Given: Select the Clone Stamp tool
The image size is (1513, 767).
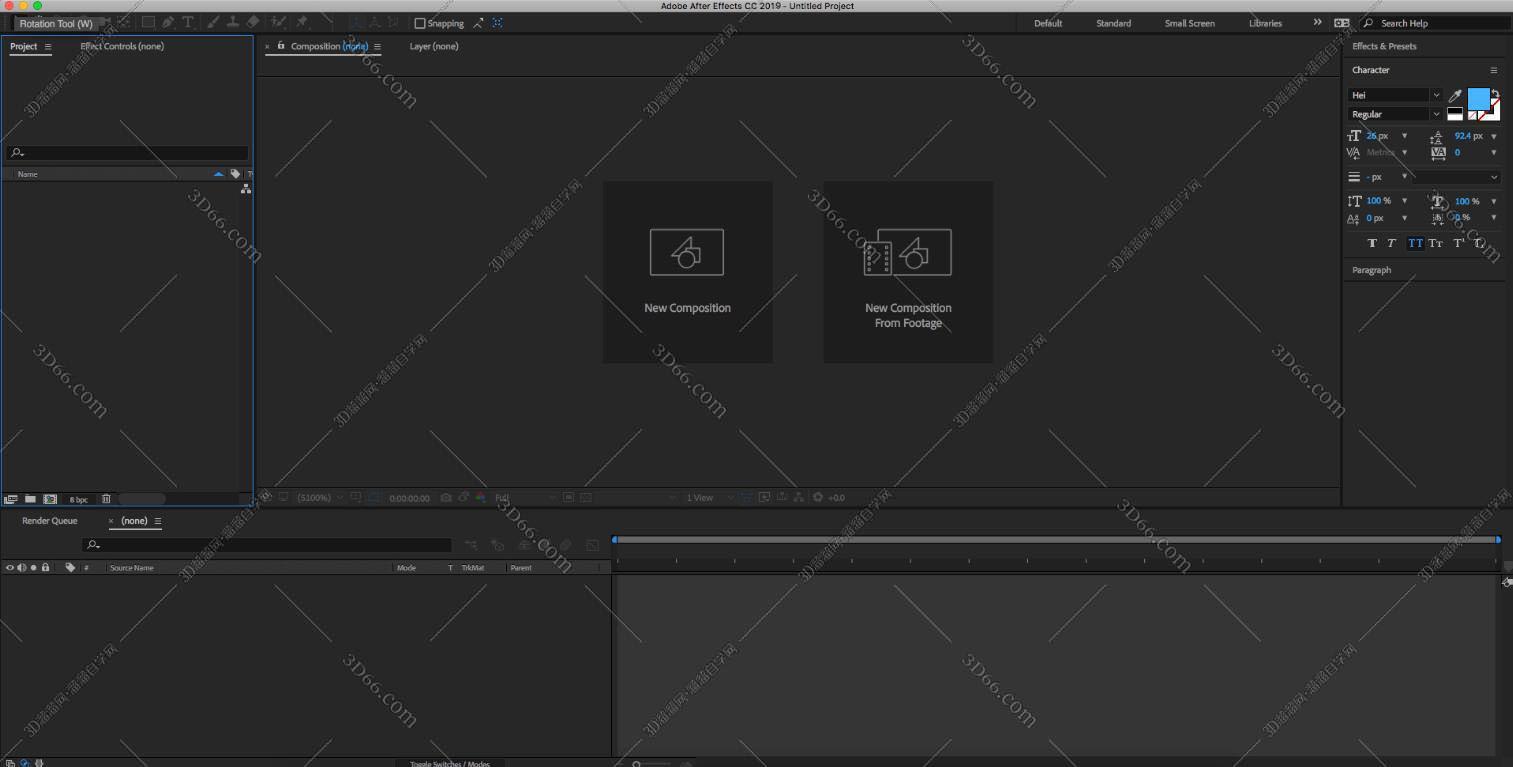Looking at the screenshot, I should pos(232,22).
